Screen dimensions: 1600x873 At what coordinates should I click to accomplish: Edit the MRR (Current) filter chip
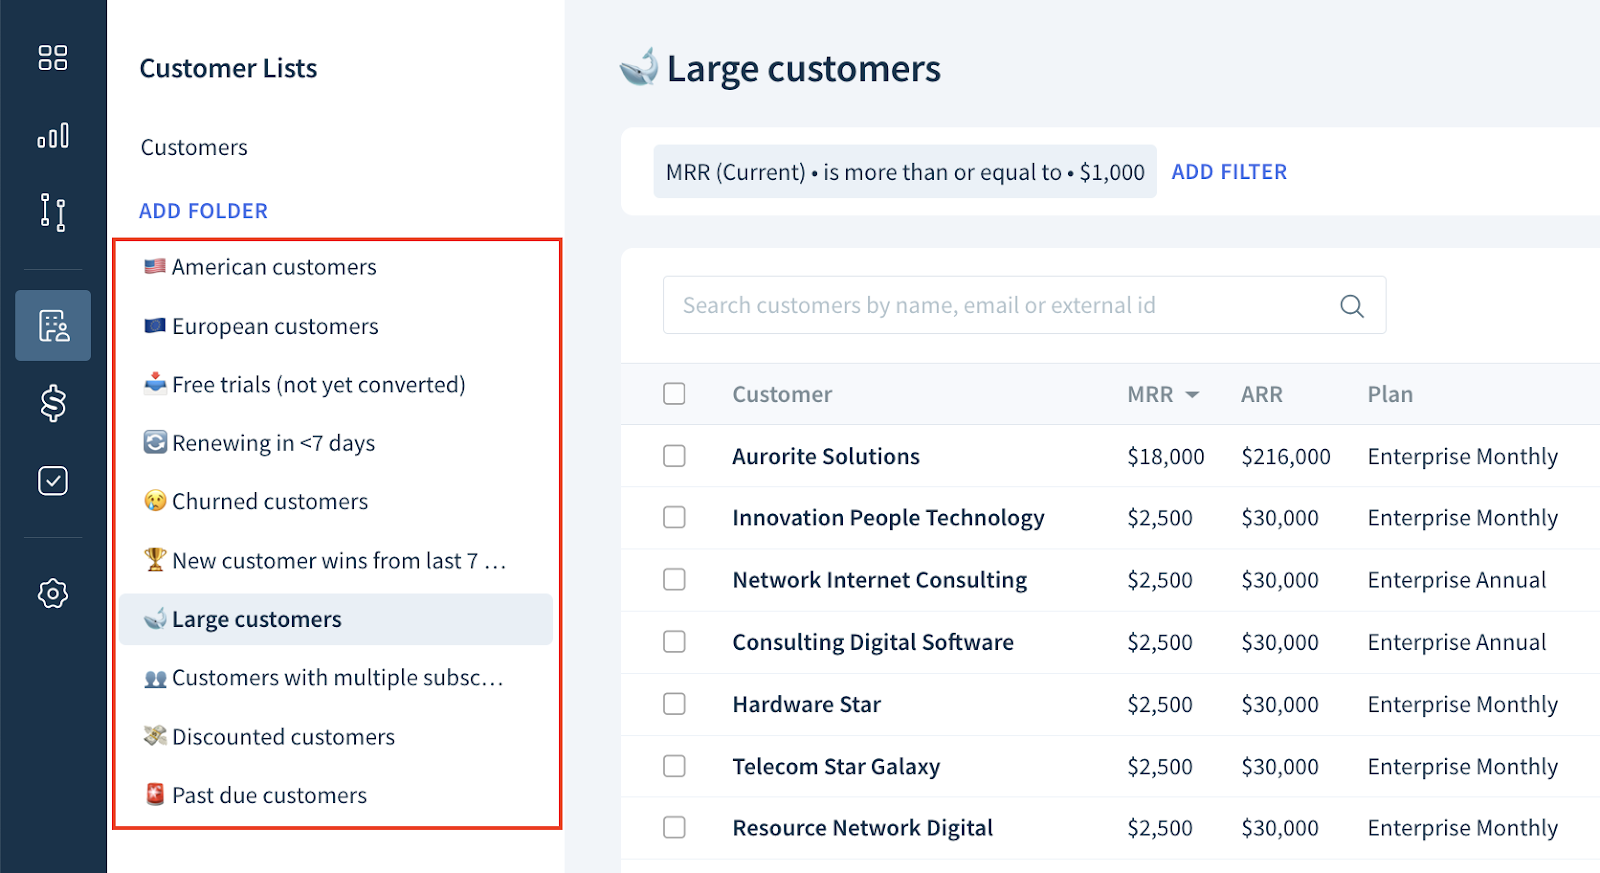click(x=905, y=172)
